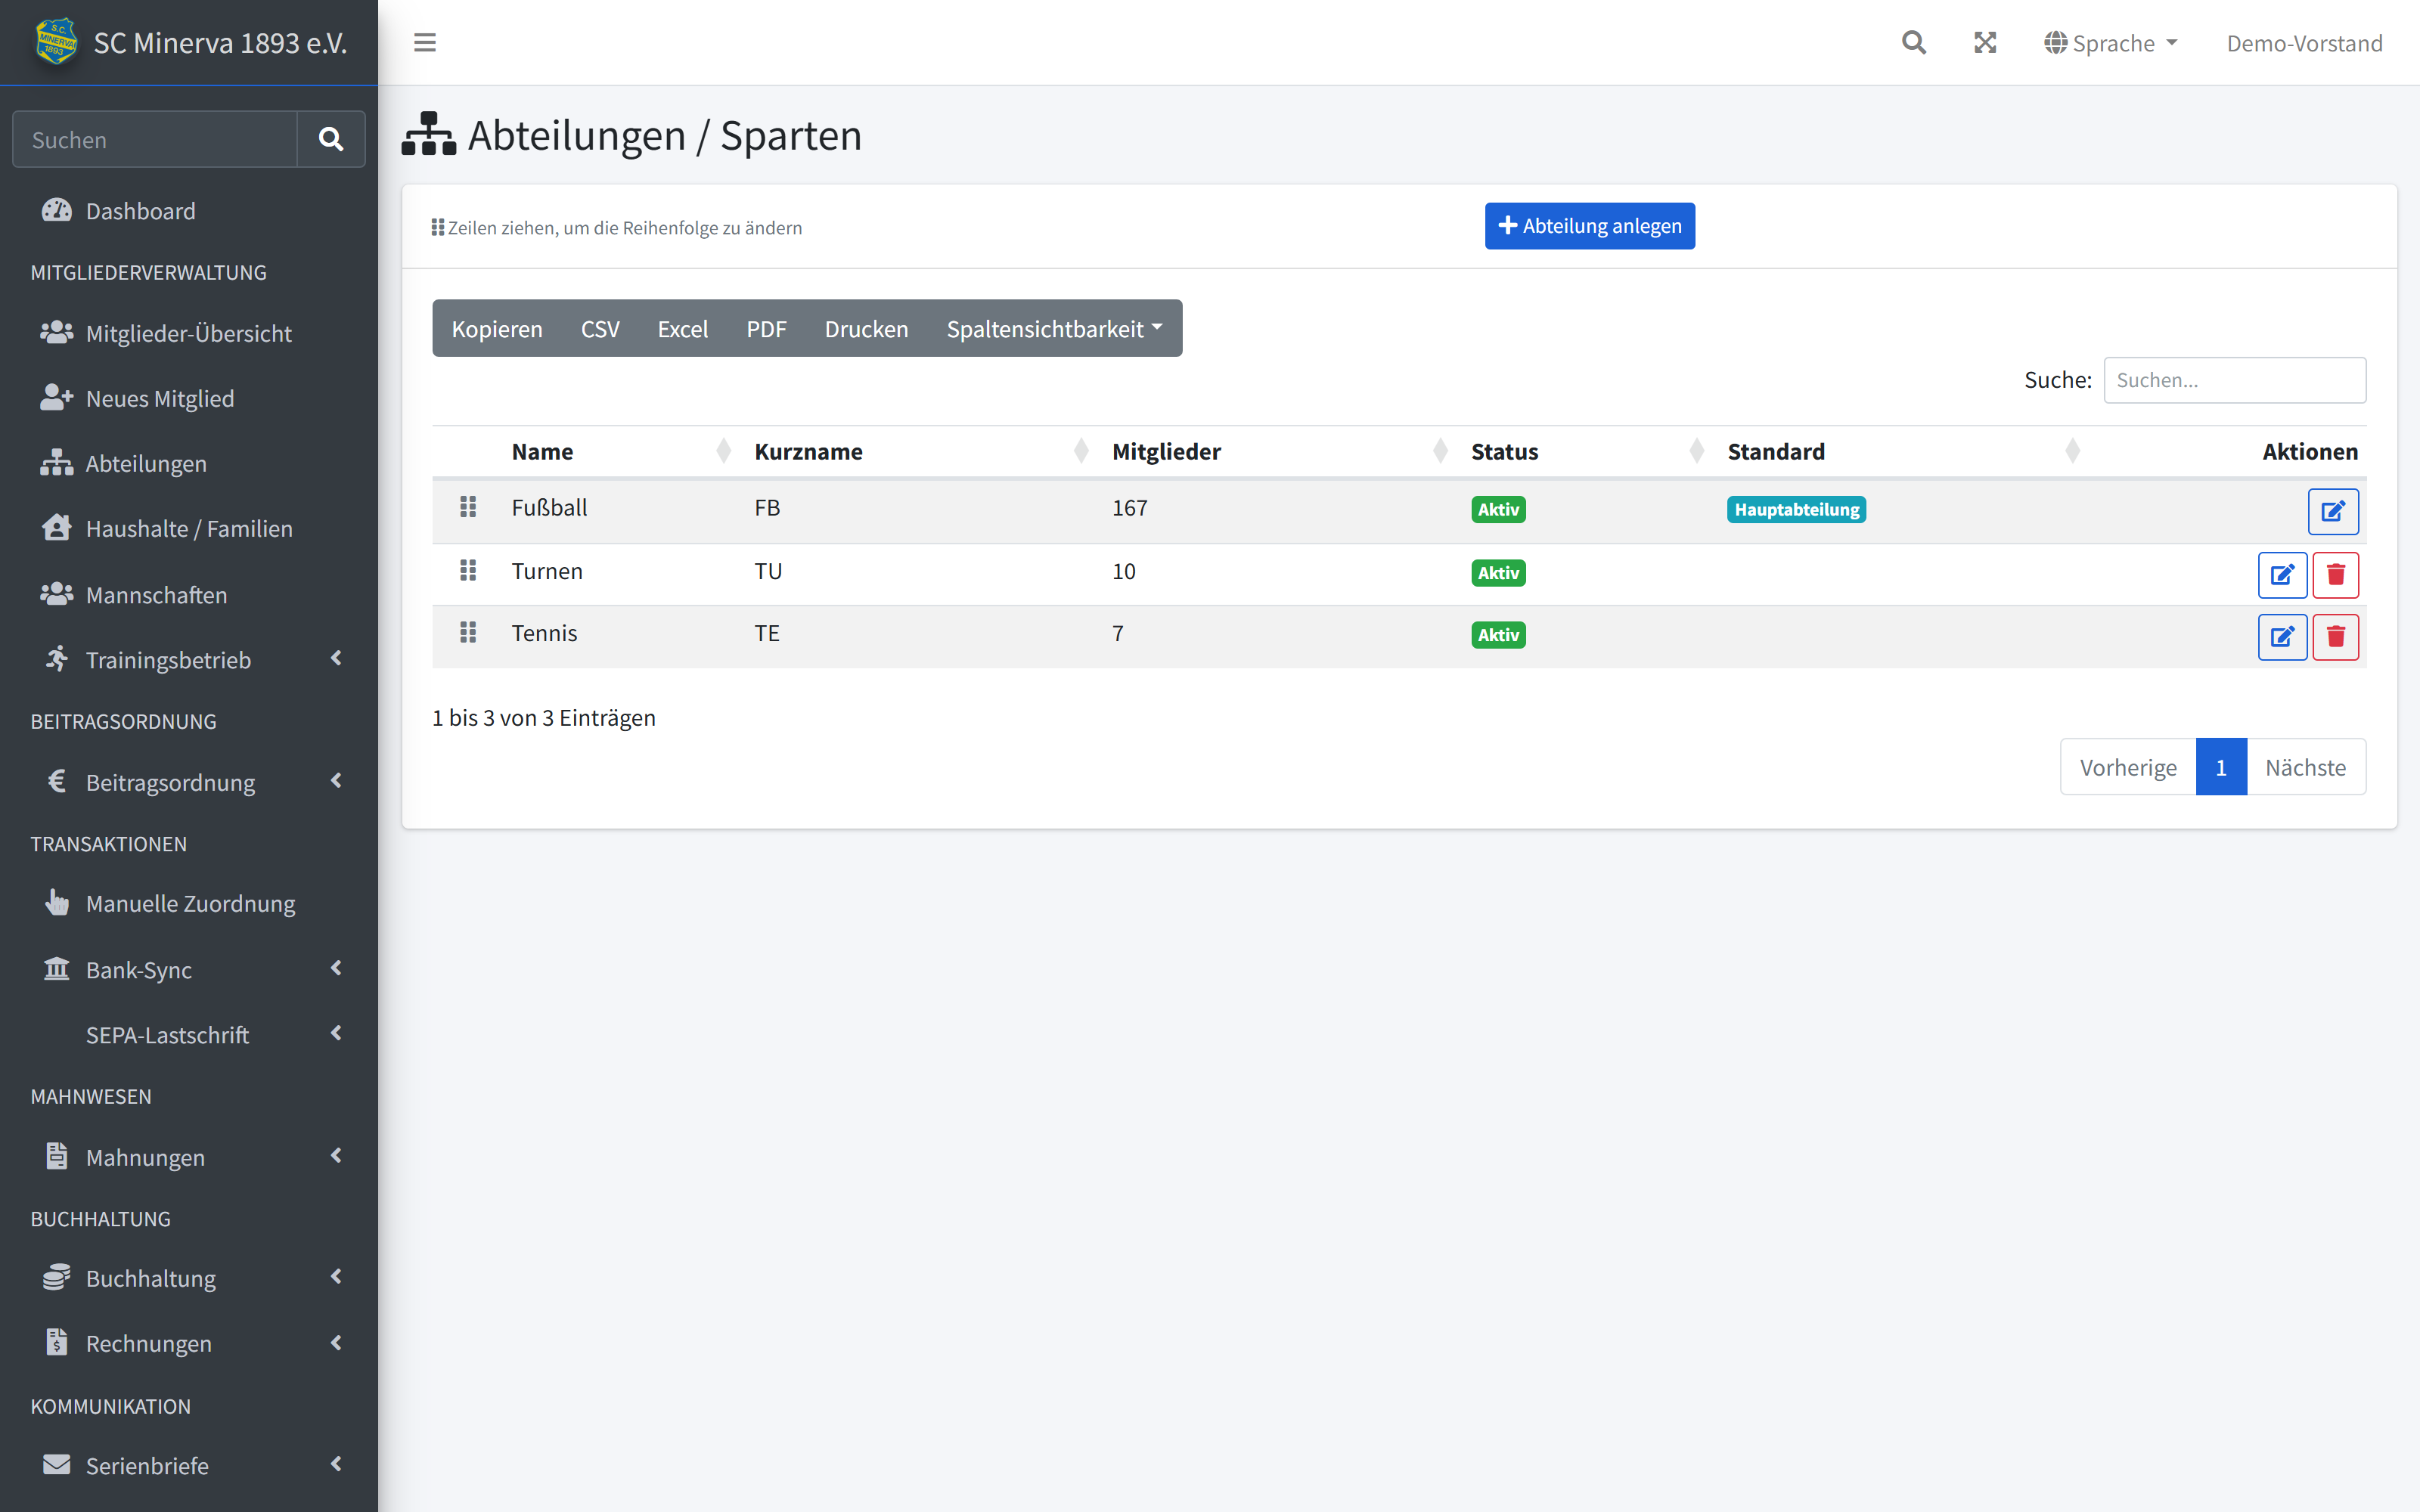Screen dimensions: 2420x1512
Task: Click the table Suche input field
Action: tap(2234, 380)
